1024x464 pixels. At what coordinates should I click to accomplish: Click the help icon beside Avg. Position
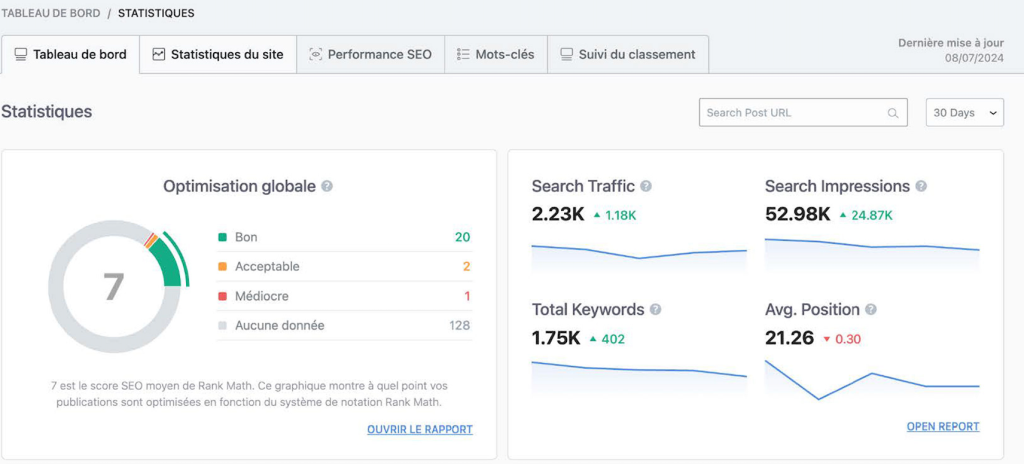pyautogui.click(x=871, y=310)
